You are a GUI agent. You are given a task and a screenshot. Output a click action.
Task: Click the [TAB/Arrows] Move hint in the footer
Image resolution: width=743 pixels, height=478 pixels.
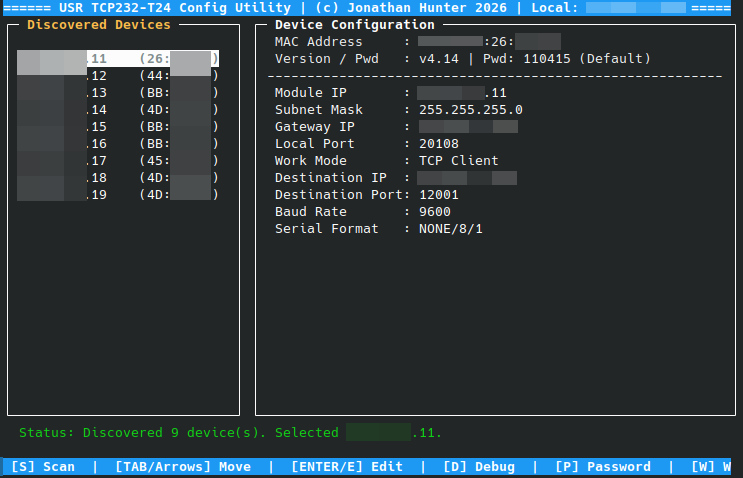tap(183, 467)
